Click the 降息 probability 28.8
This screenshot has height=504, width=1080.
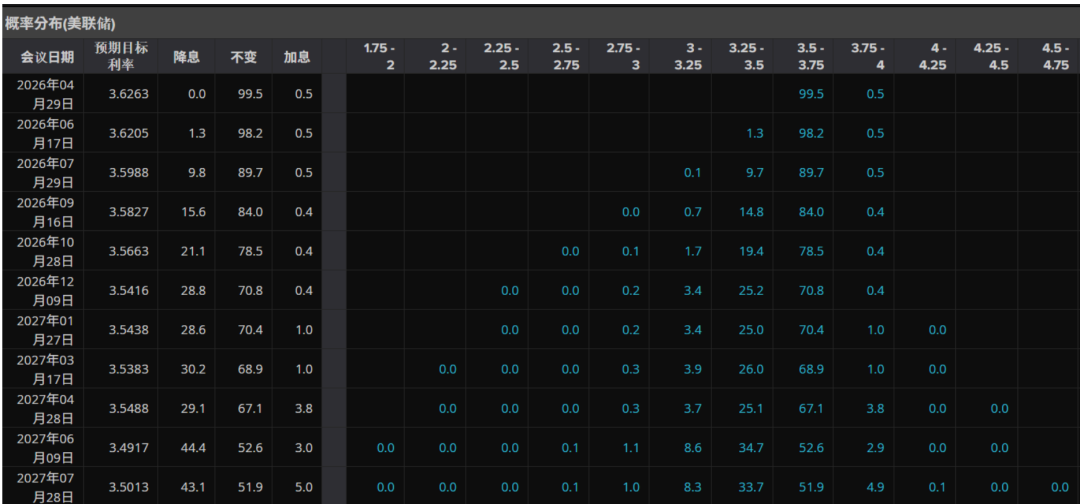[194, 291]
